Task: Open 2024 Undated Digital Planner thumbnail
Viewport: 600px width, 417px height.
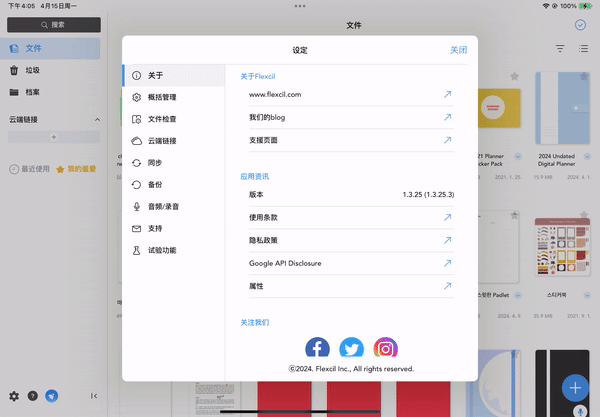Action: point(562,108)
